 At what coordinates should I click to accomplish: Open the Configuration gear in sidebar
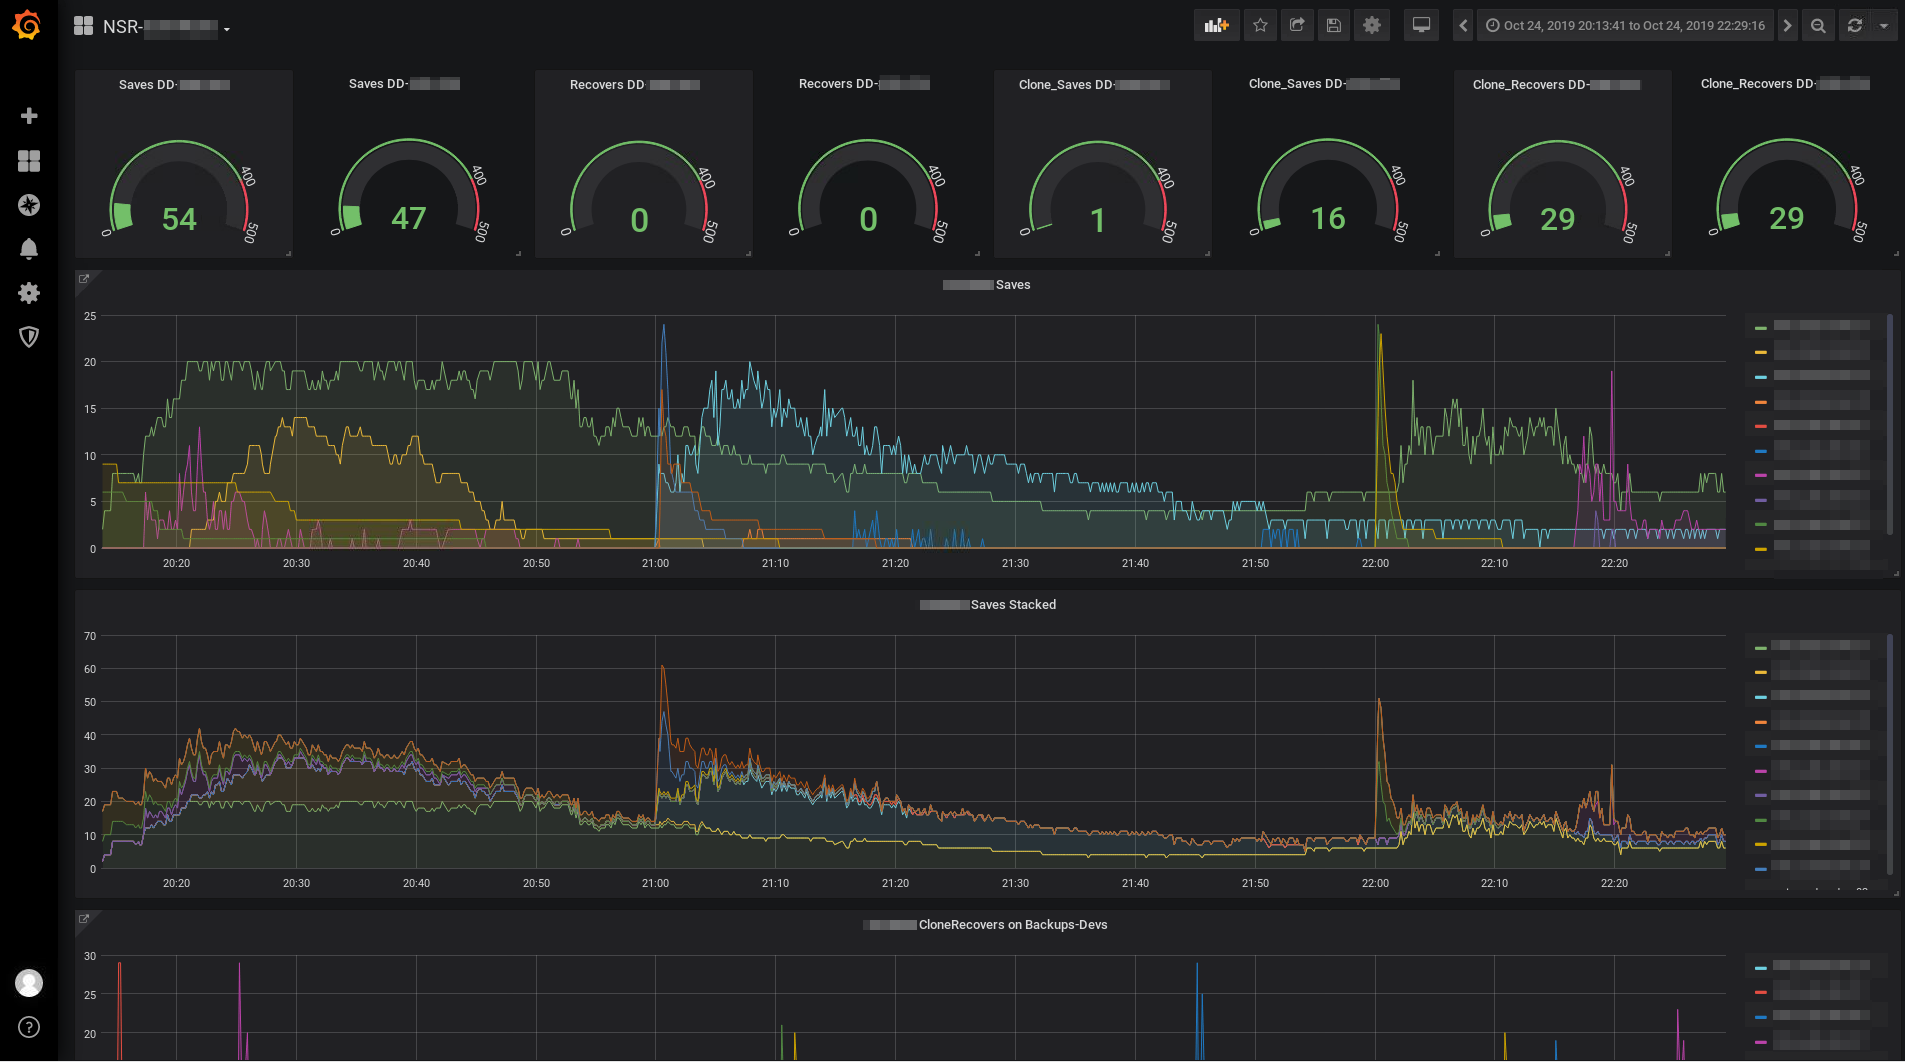pos(29,293)
